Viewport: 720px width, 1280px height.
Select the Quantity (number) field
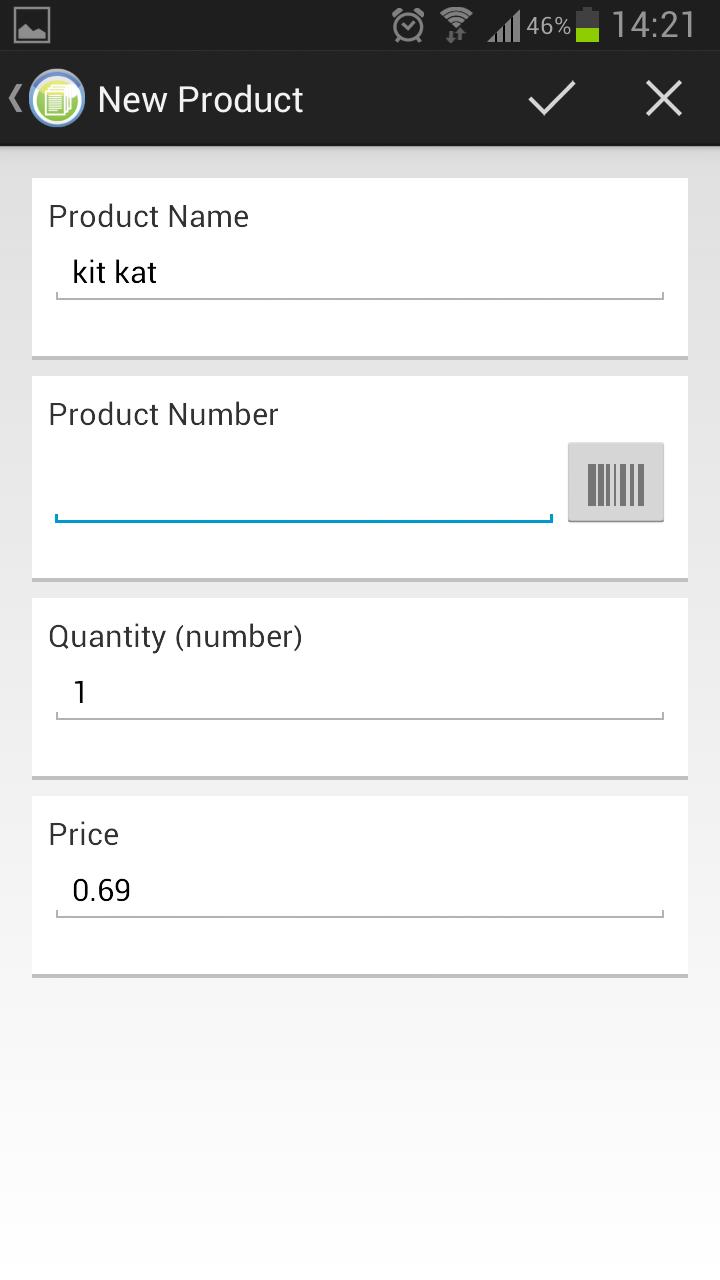tap(360, 693)
